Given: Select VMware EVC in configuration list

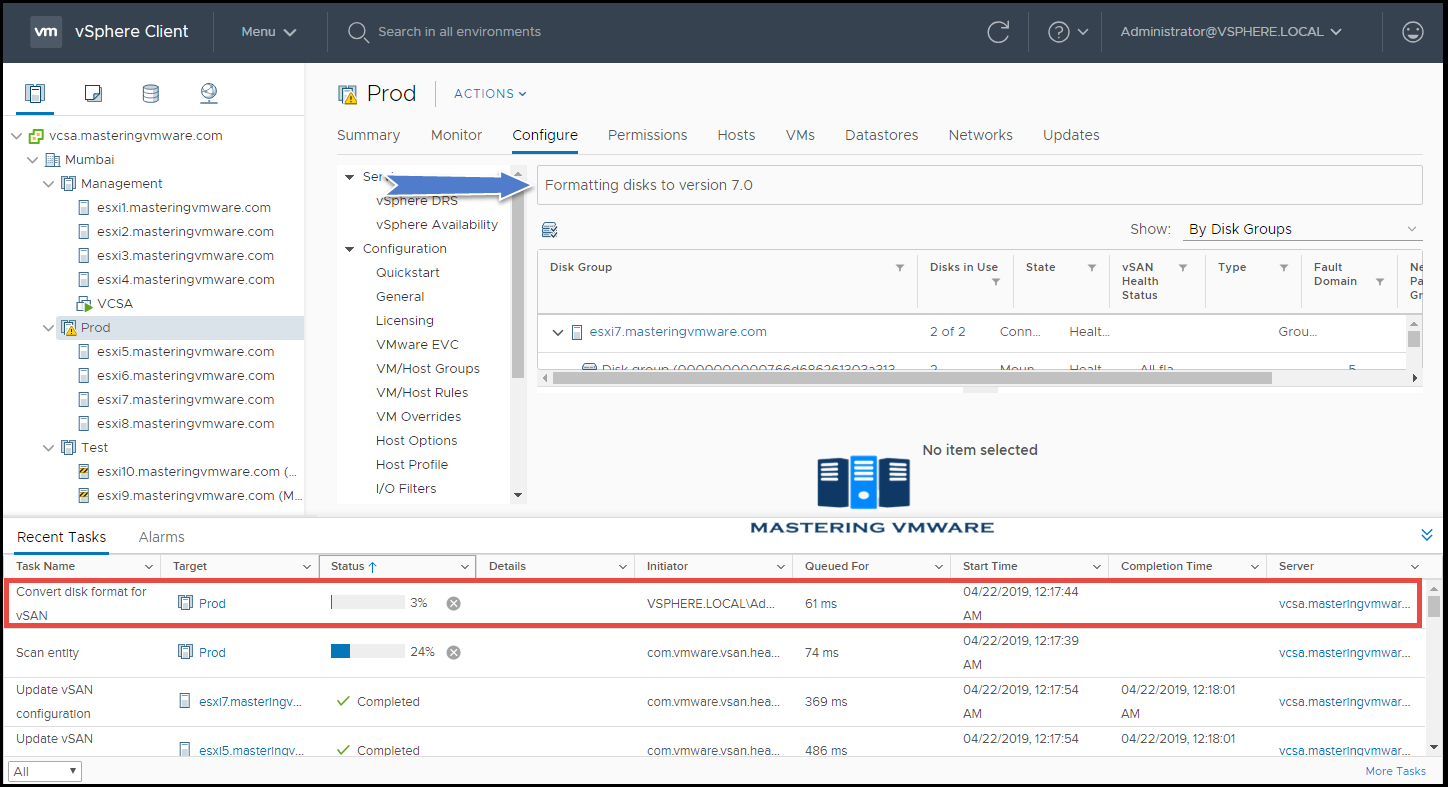Looking at the screenshot, I should 418,345.
